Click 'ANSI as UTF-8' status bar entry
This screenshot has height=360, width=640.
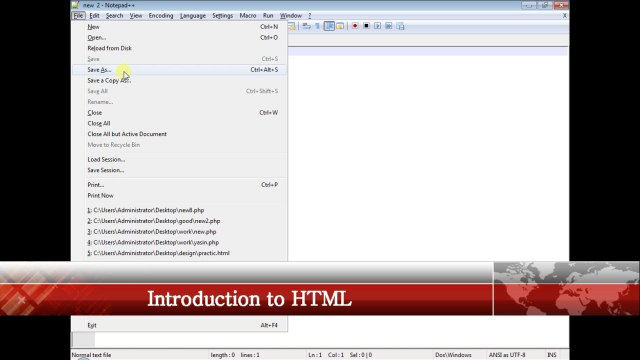pos(507,355)
